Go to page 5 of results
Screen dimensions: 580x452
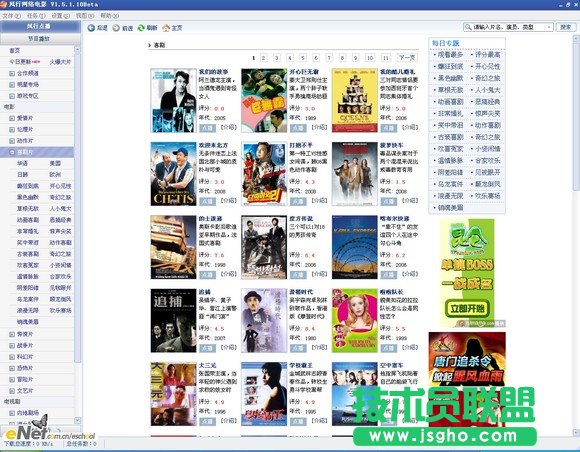pos(303,58)
